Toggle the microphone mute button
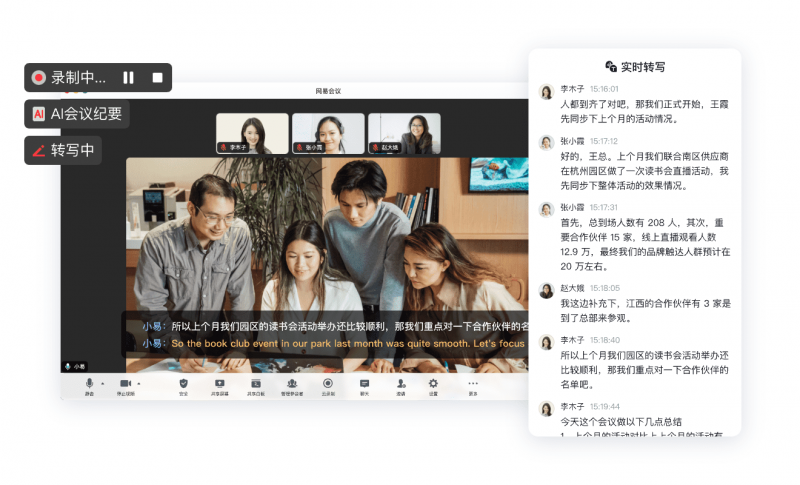 coord(89,384)
